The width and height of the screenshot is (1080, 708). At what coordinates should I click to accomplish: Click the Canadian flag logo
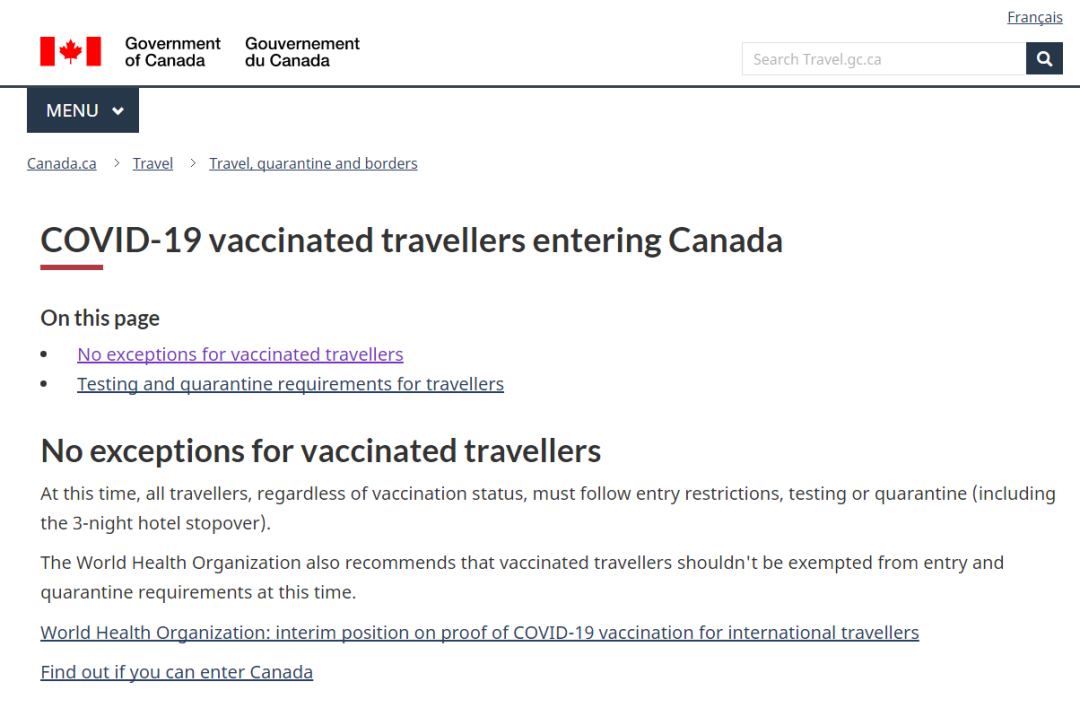coord(70,52)
